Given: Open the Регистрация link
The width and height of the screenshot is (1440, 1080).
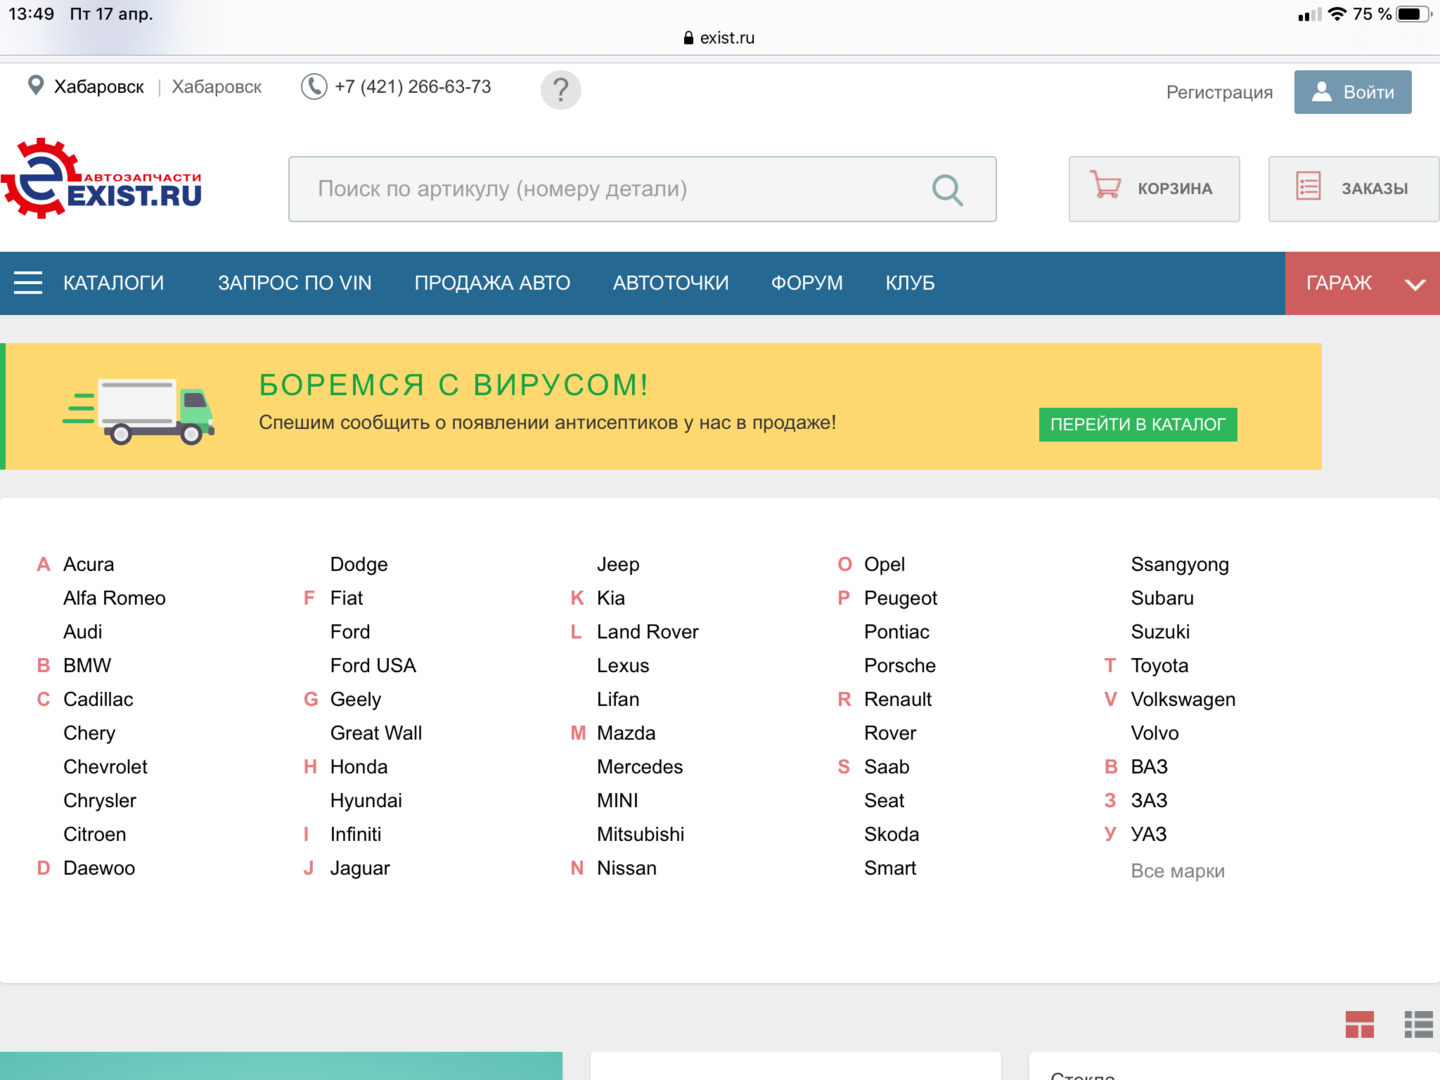Looking at the screenshot, I should point(1220,92).
